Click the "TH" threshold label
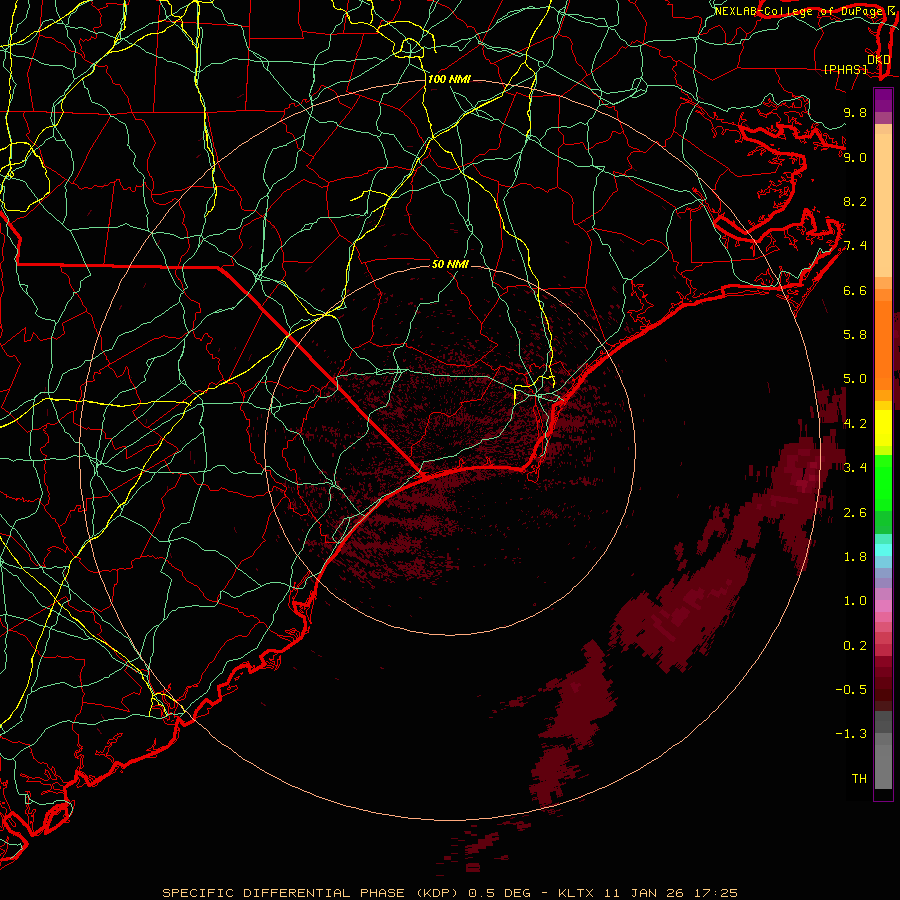900x900 pixels. (859, 779)
